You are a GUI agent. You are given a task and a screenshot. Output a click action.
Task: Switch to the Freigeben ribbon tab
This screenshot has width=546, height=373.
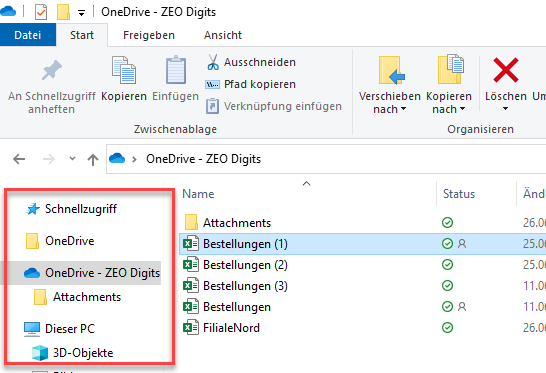pos(149,35)
